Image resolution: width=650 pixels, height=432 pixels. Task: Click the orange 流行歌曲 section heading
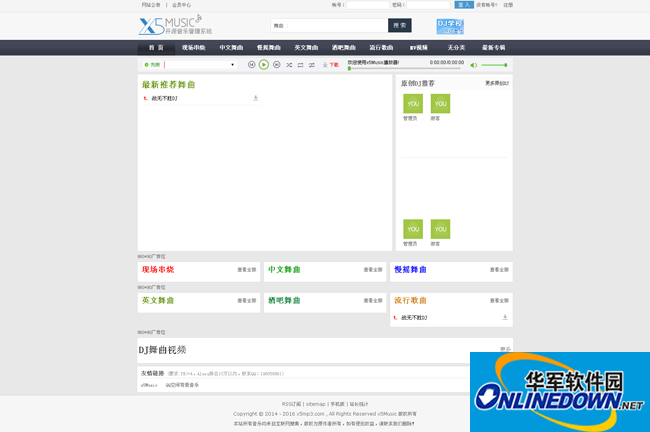410,301
